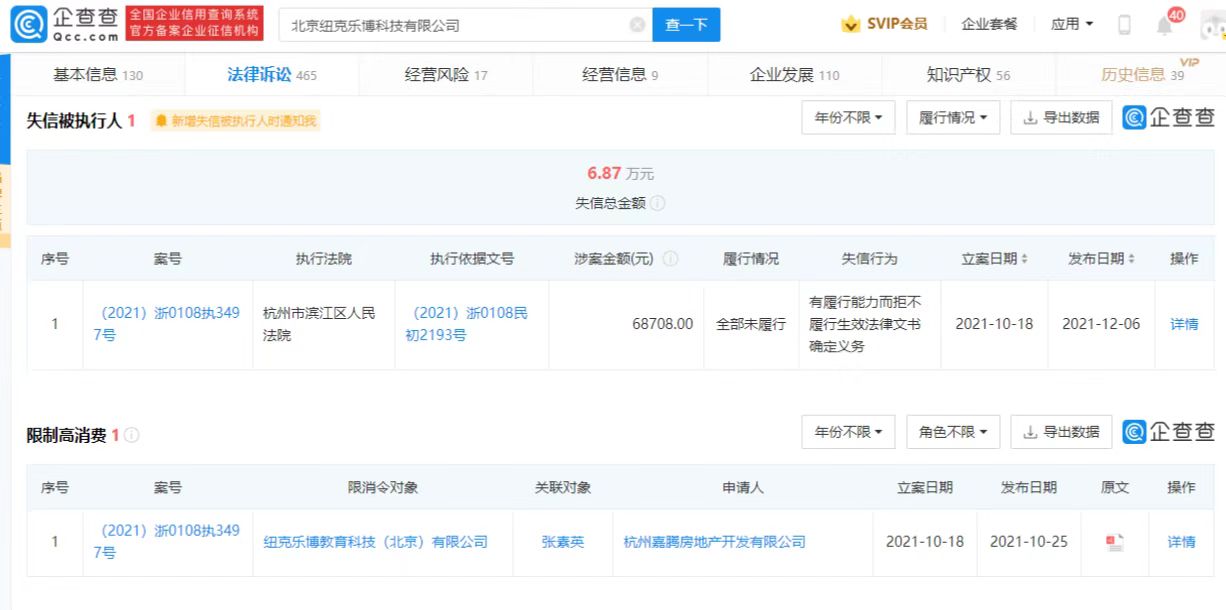Open 角色不限 filter dropdown
The height and width of the screenshot is (610, 1226).
pos(952,432)
